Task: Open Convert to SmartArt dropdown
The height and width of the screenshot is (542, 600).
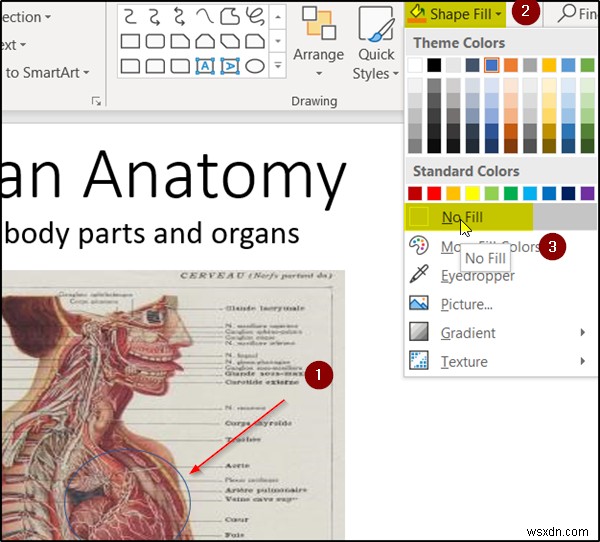Action: pyautogui.click(x=47, y=72)
